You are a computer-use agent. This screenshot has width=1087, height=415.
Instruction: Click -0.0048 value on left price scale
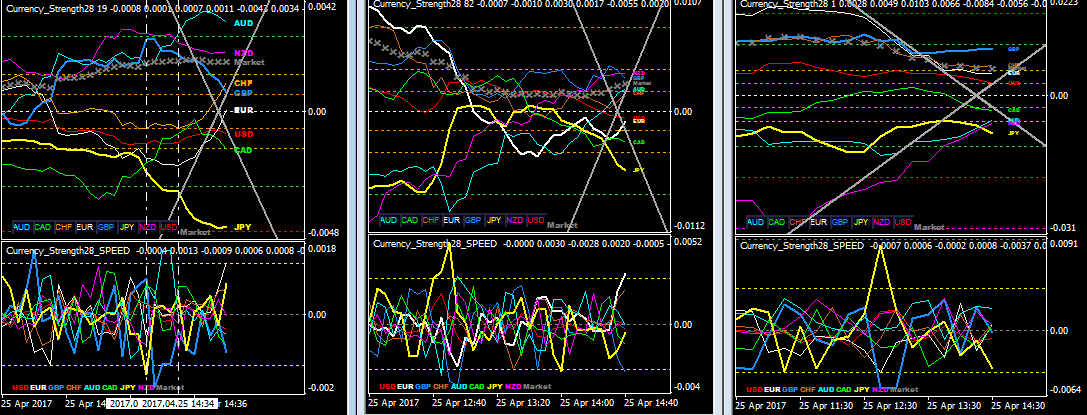click(x=320, y=232)
